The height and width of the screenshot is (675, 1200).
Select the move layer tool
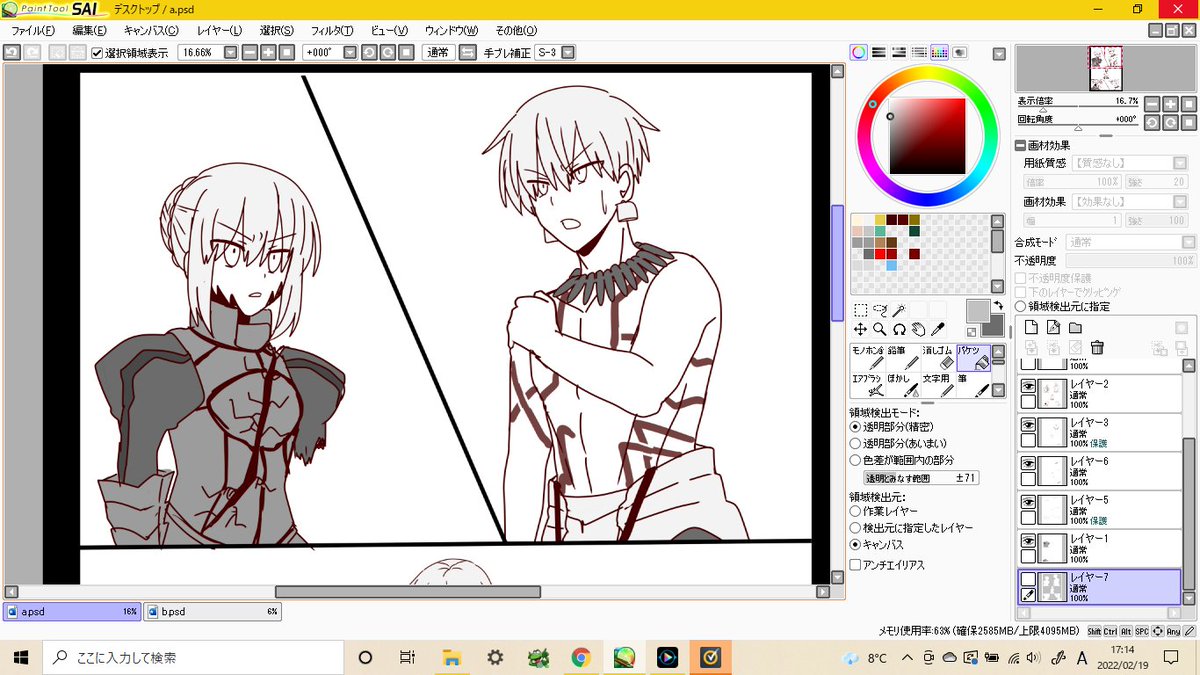coord(860,329)
